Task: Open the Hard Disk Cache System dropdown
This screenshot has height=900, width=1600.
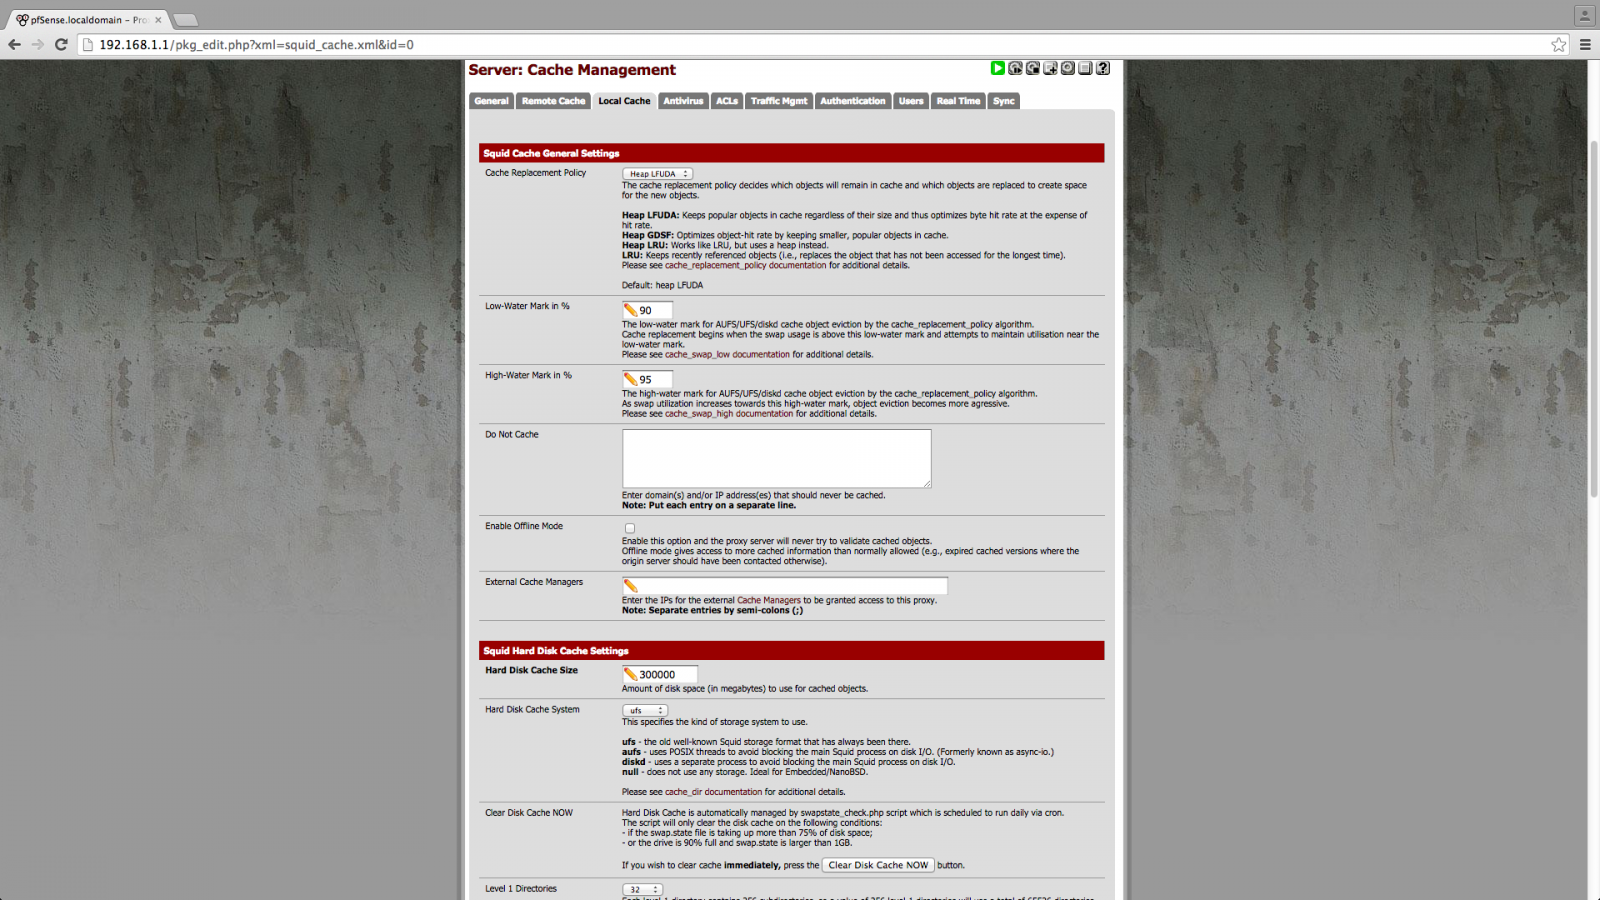Action: click(644, 711)
